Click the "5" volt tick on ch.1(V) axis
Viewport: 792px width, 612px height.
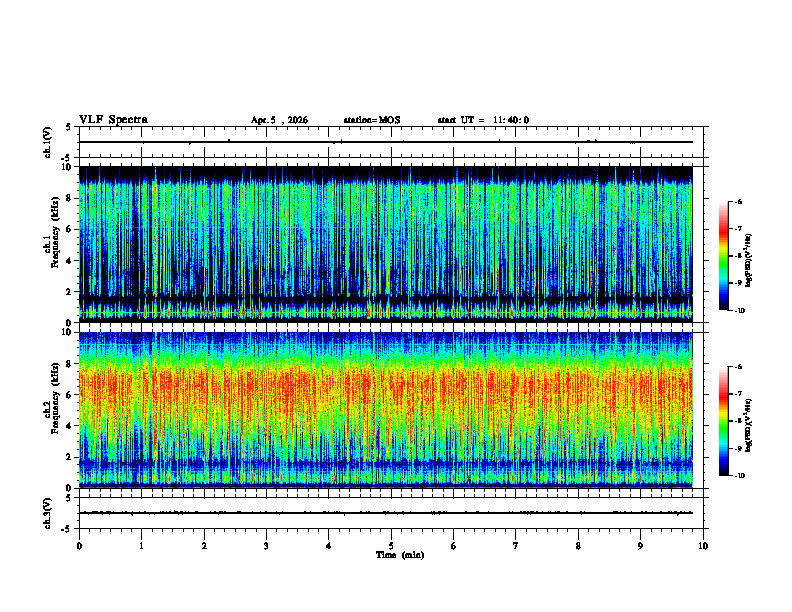pyautogui.click(x=69, y=127)
